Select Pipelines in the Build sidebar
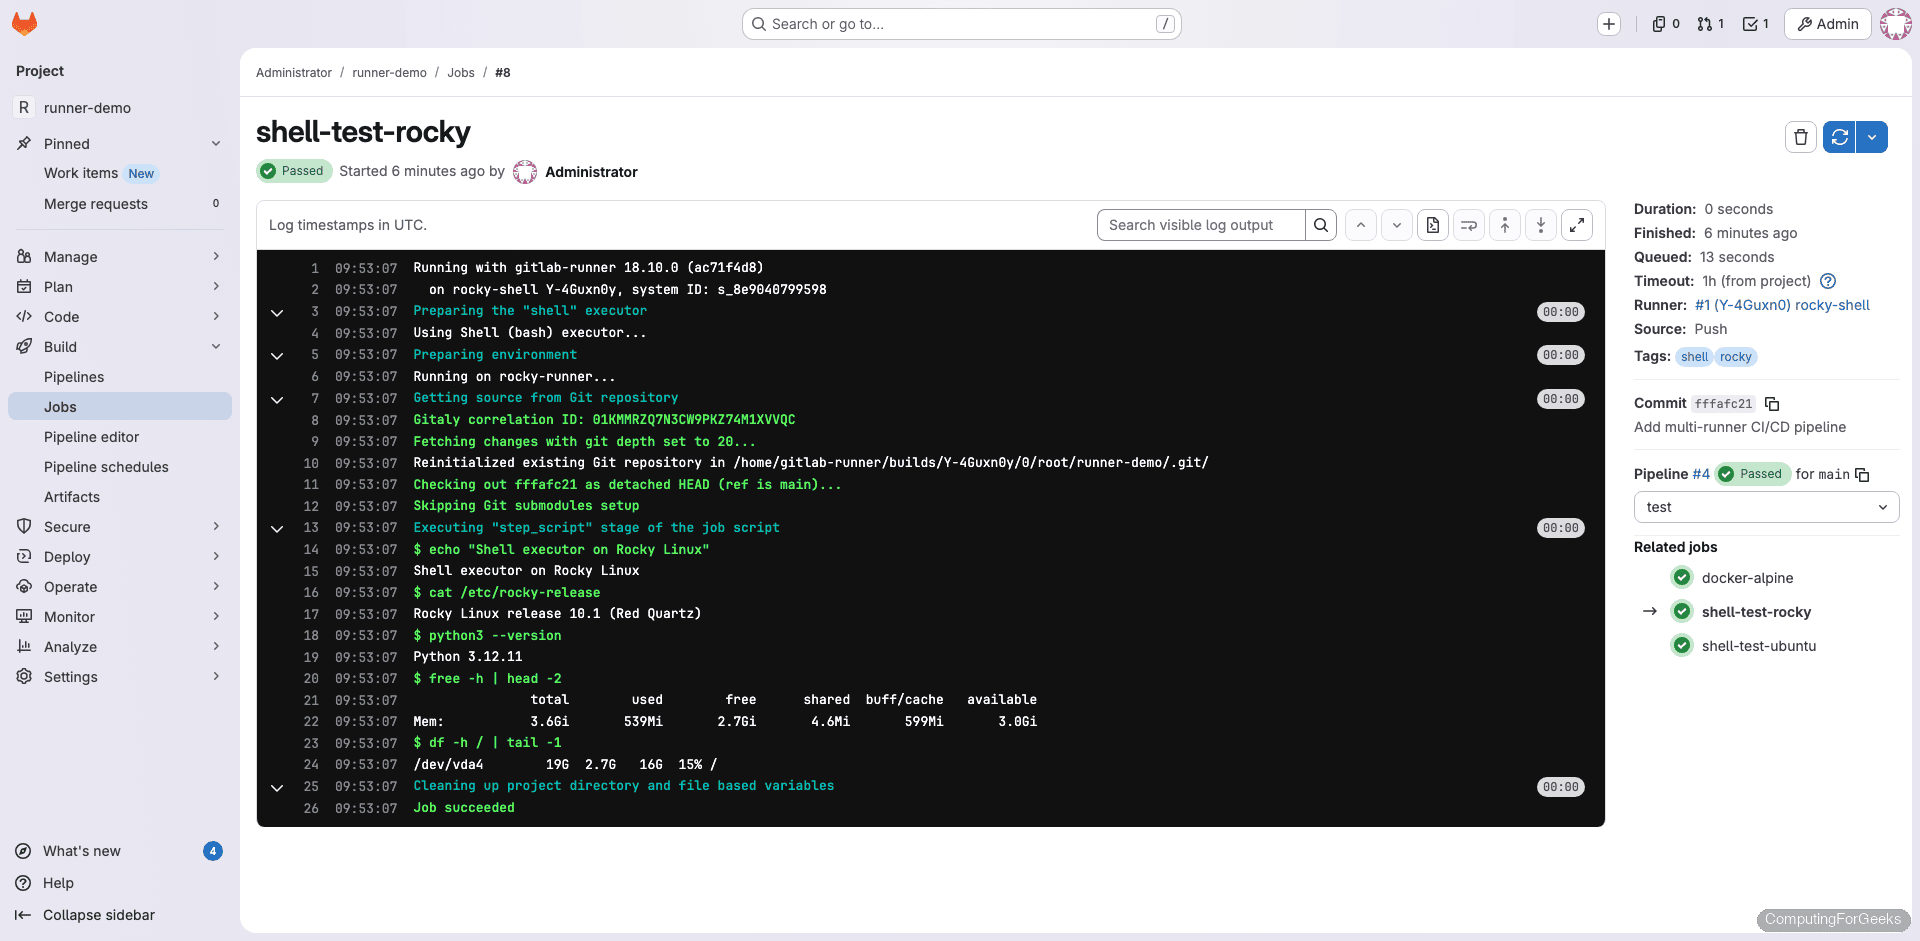This screenshot has height=941, width=1920. (x=75, y=377)
